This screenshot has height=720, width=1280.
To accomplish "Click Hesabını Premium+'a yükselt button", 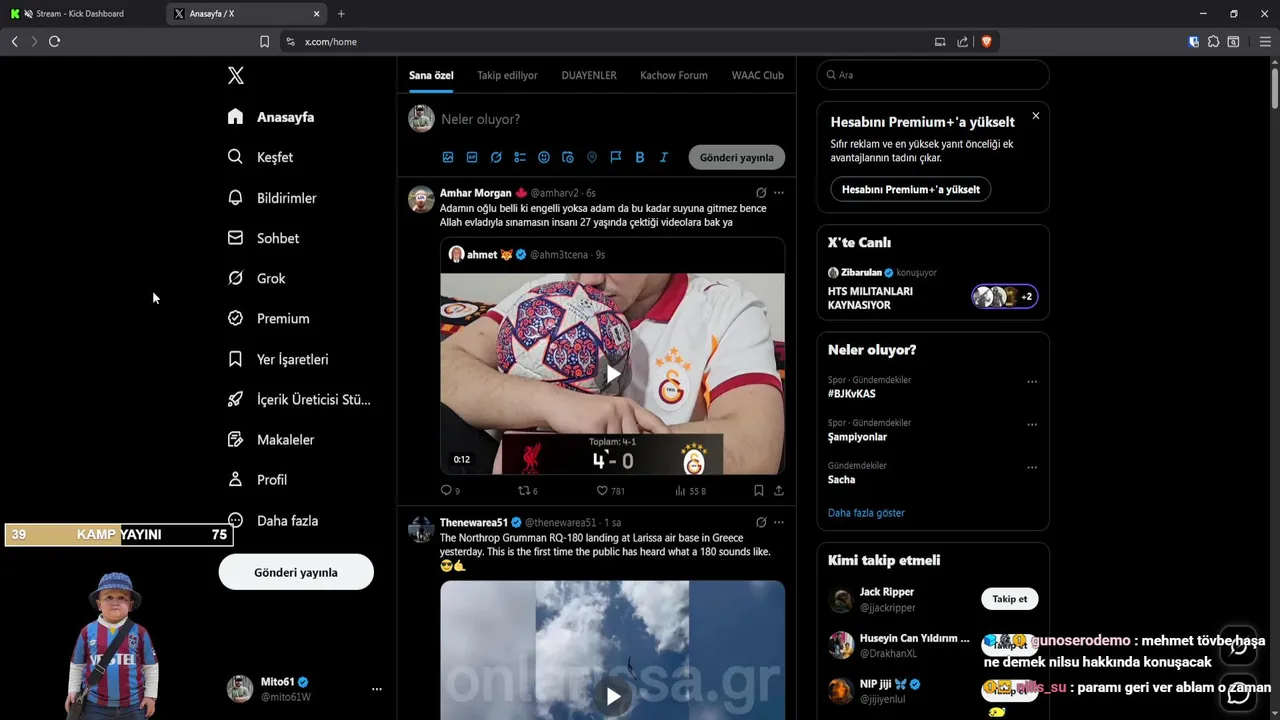I will pos(910,189).
